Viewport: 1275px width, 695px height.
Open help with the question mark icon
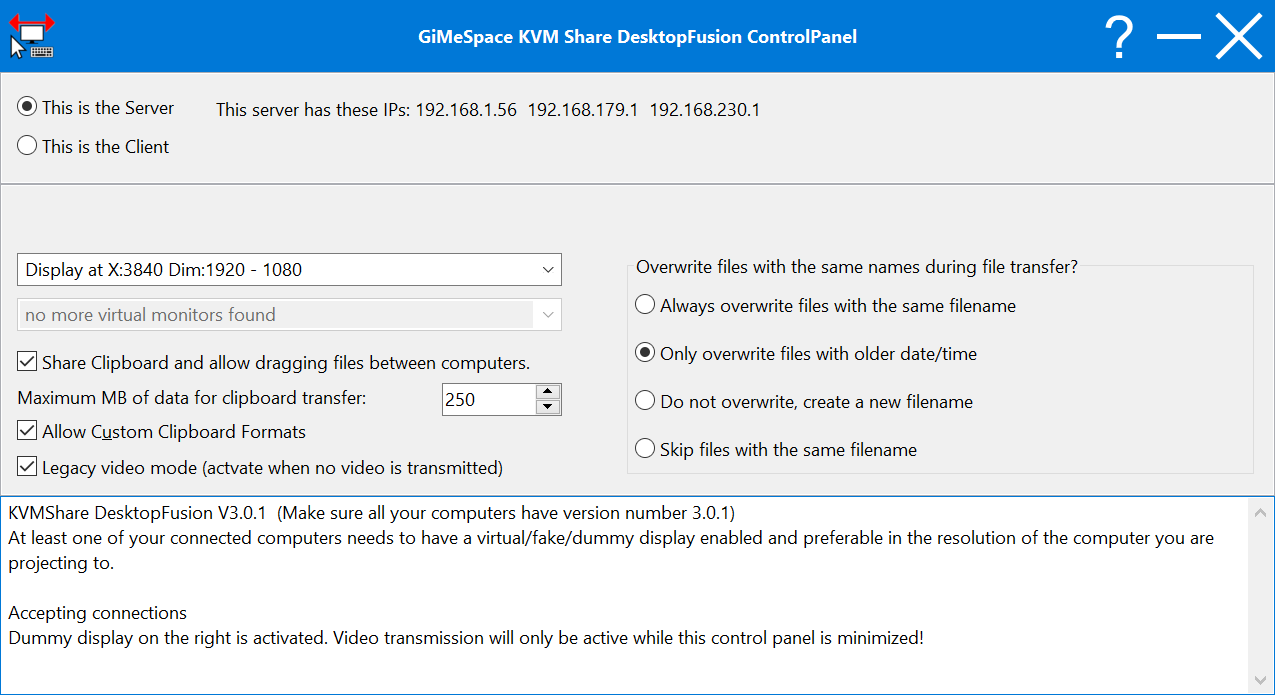1119,37
